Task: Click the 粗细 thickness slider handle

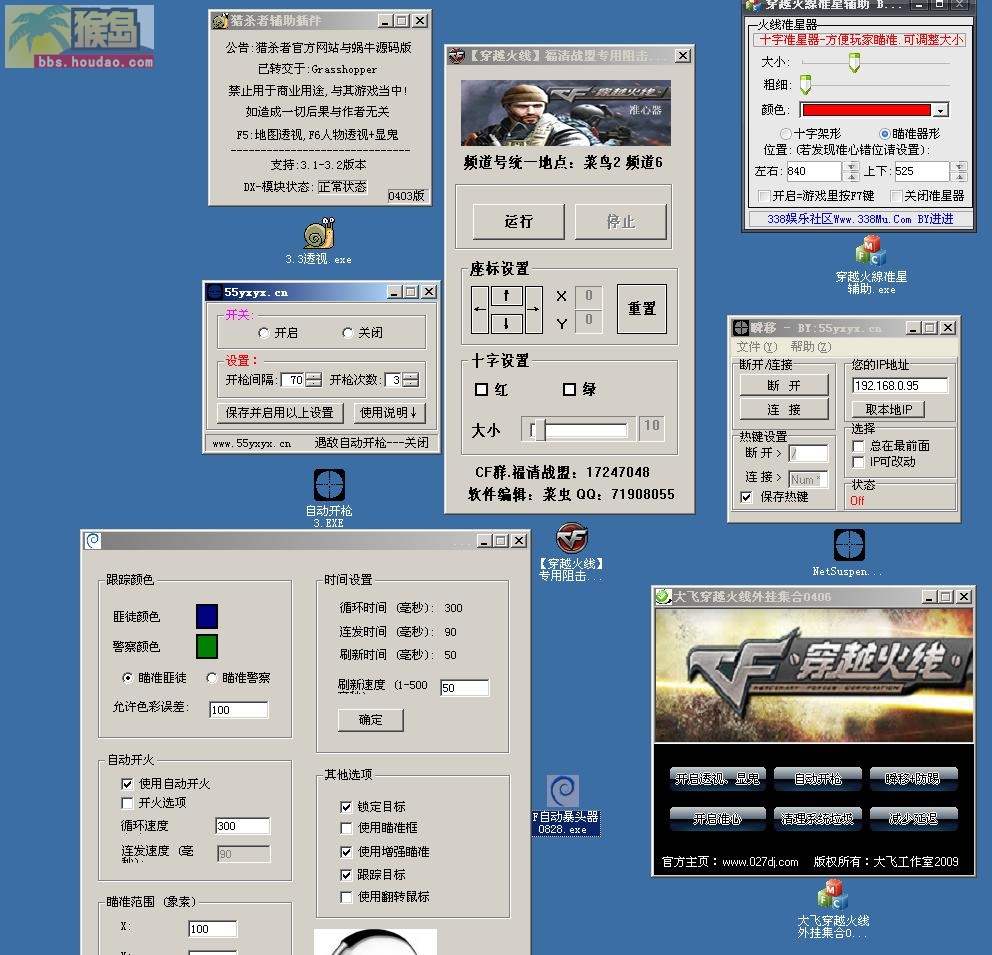Action: coord(805,85)
